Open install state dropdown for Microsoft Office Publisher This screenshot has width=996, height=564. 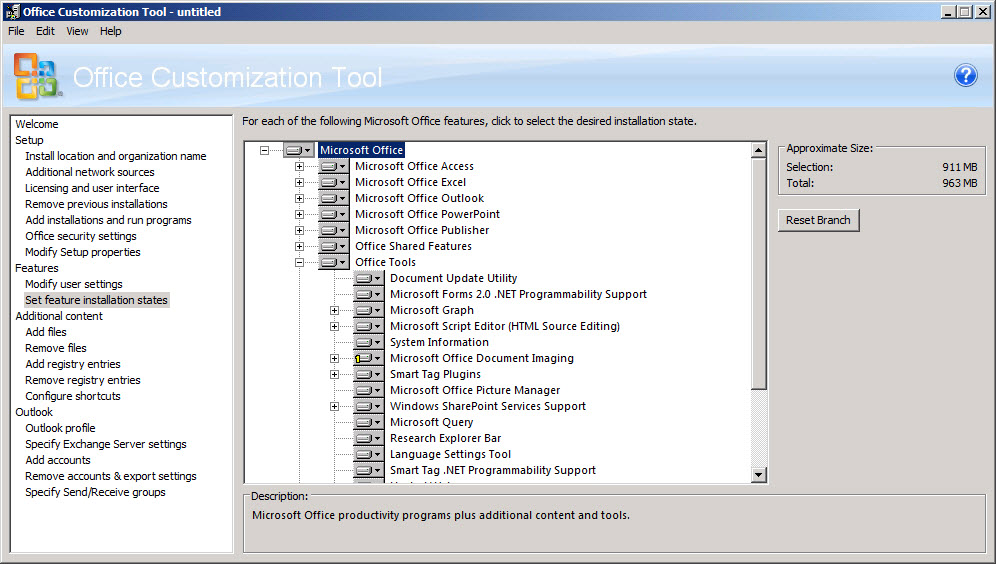click(333, 231)
